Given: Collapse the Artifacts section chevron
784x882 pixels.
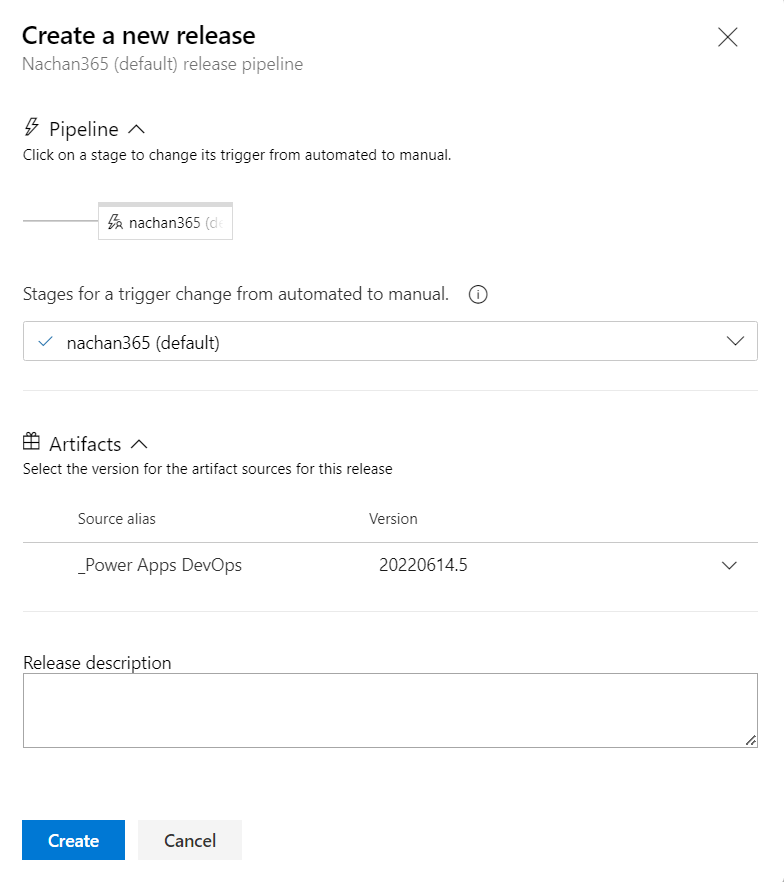Looking at the screenshot, I should click(139, 444).
